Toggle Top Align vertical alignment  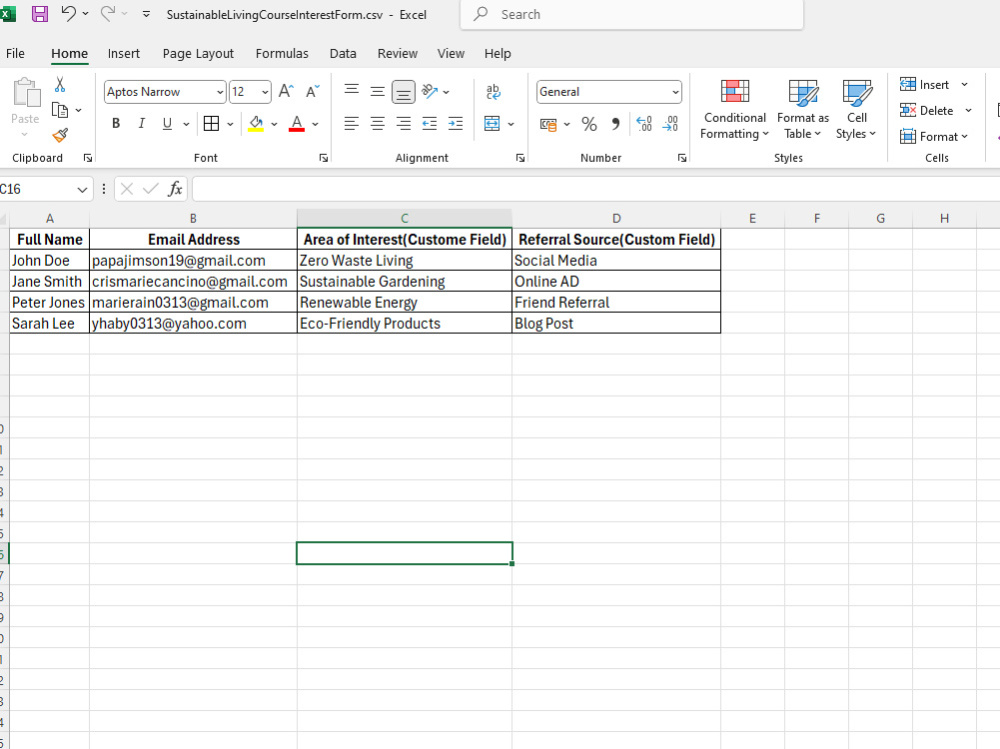point(351,91)
